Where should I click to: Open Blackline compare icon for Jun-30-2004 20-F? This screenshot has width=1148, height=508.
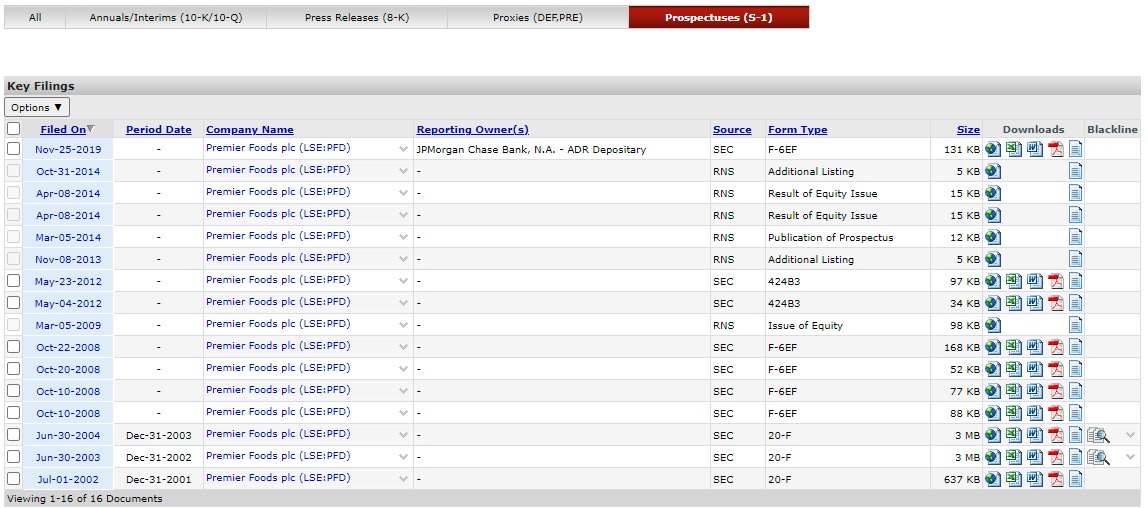click(x=1098, y=435)
